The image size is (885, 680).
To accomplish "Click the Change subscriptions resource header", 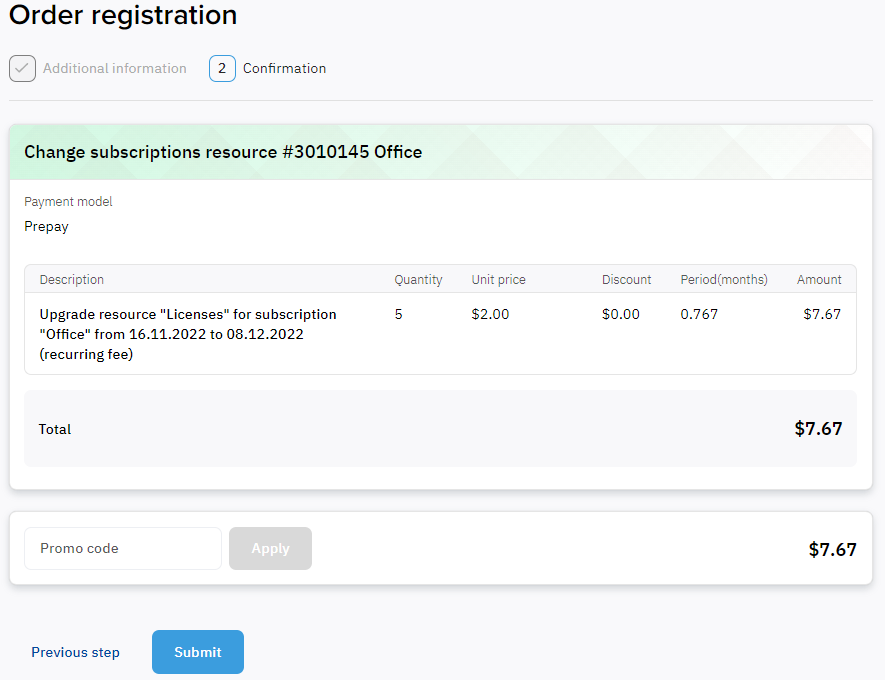I will 222,151.
